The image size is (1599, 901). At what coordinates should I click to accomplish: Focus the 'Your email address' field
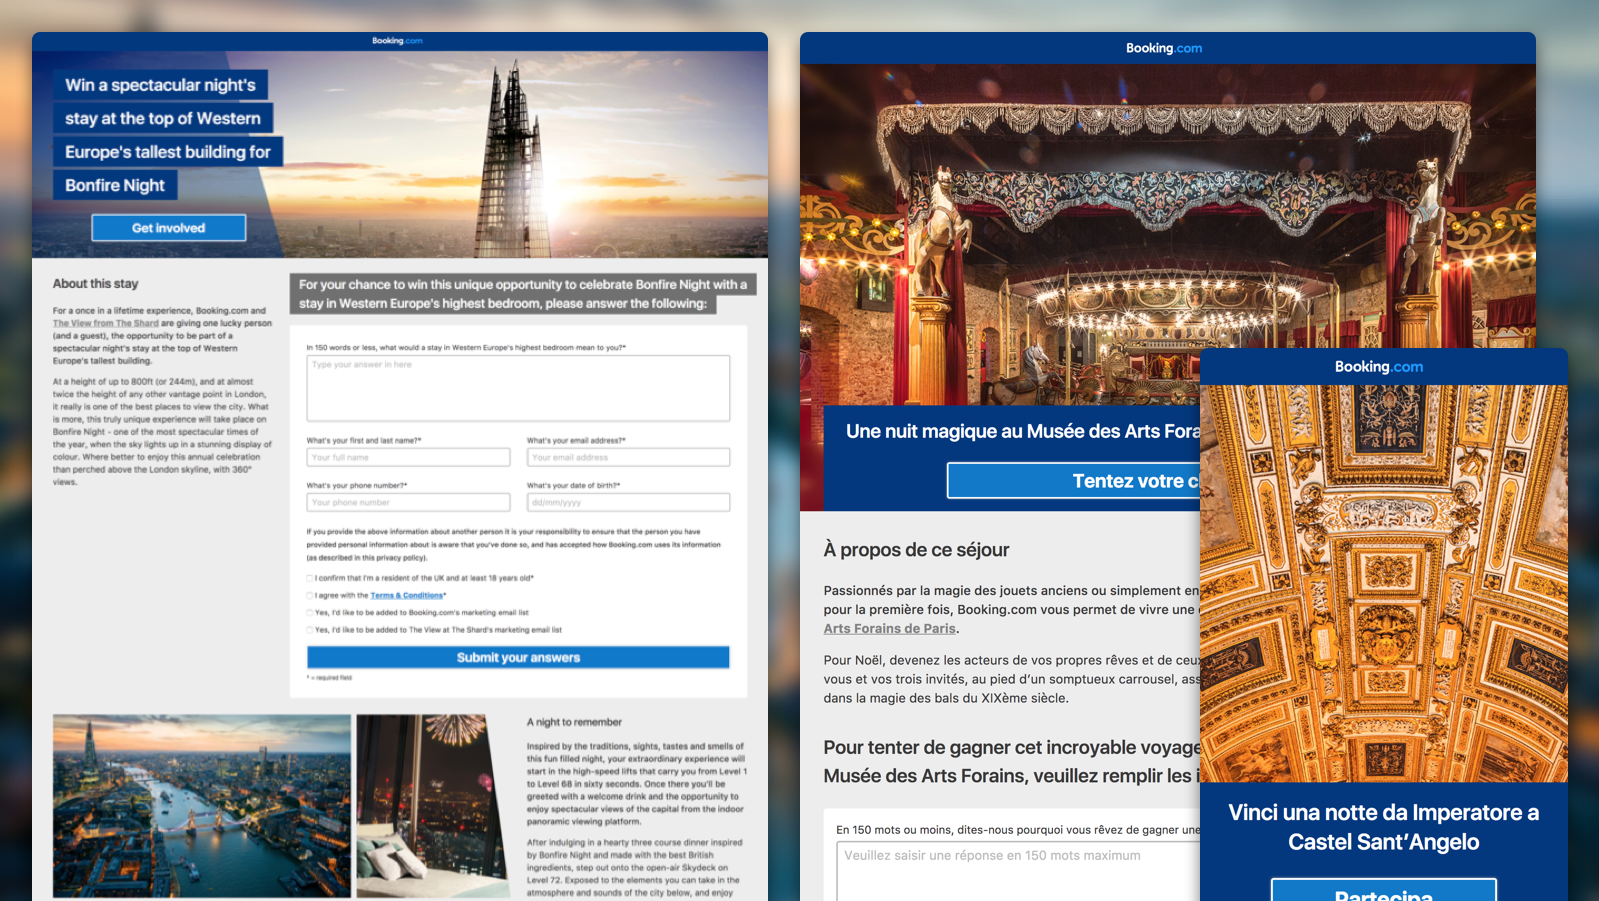coord(628,457)
